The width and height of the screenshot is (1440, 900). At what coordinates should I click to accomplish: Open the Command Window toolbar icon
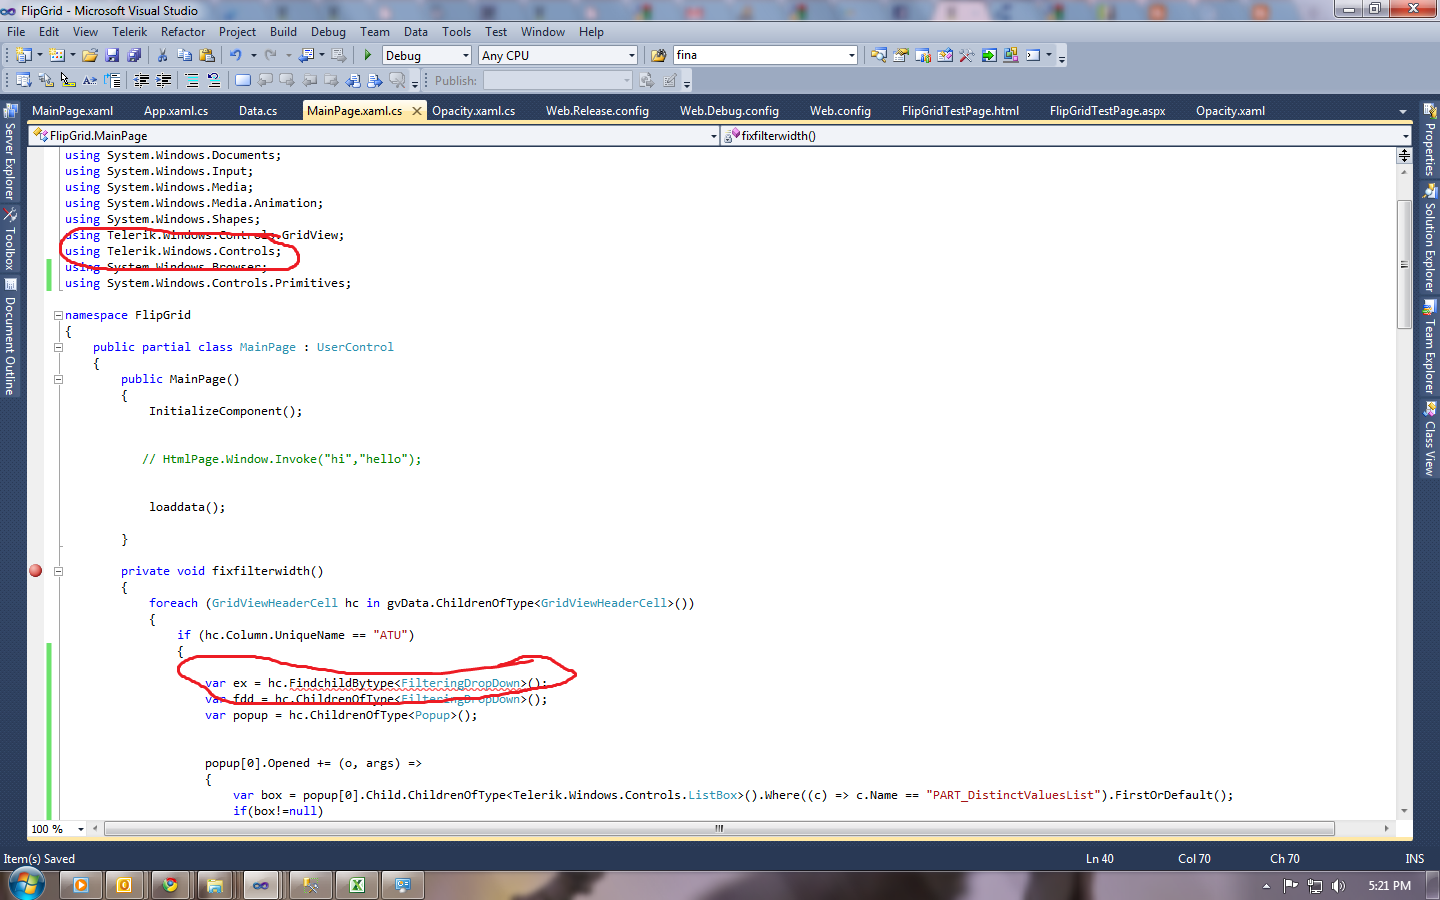tap(1033, 55)
